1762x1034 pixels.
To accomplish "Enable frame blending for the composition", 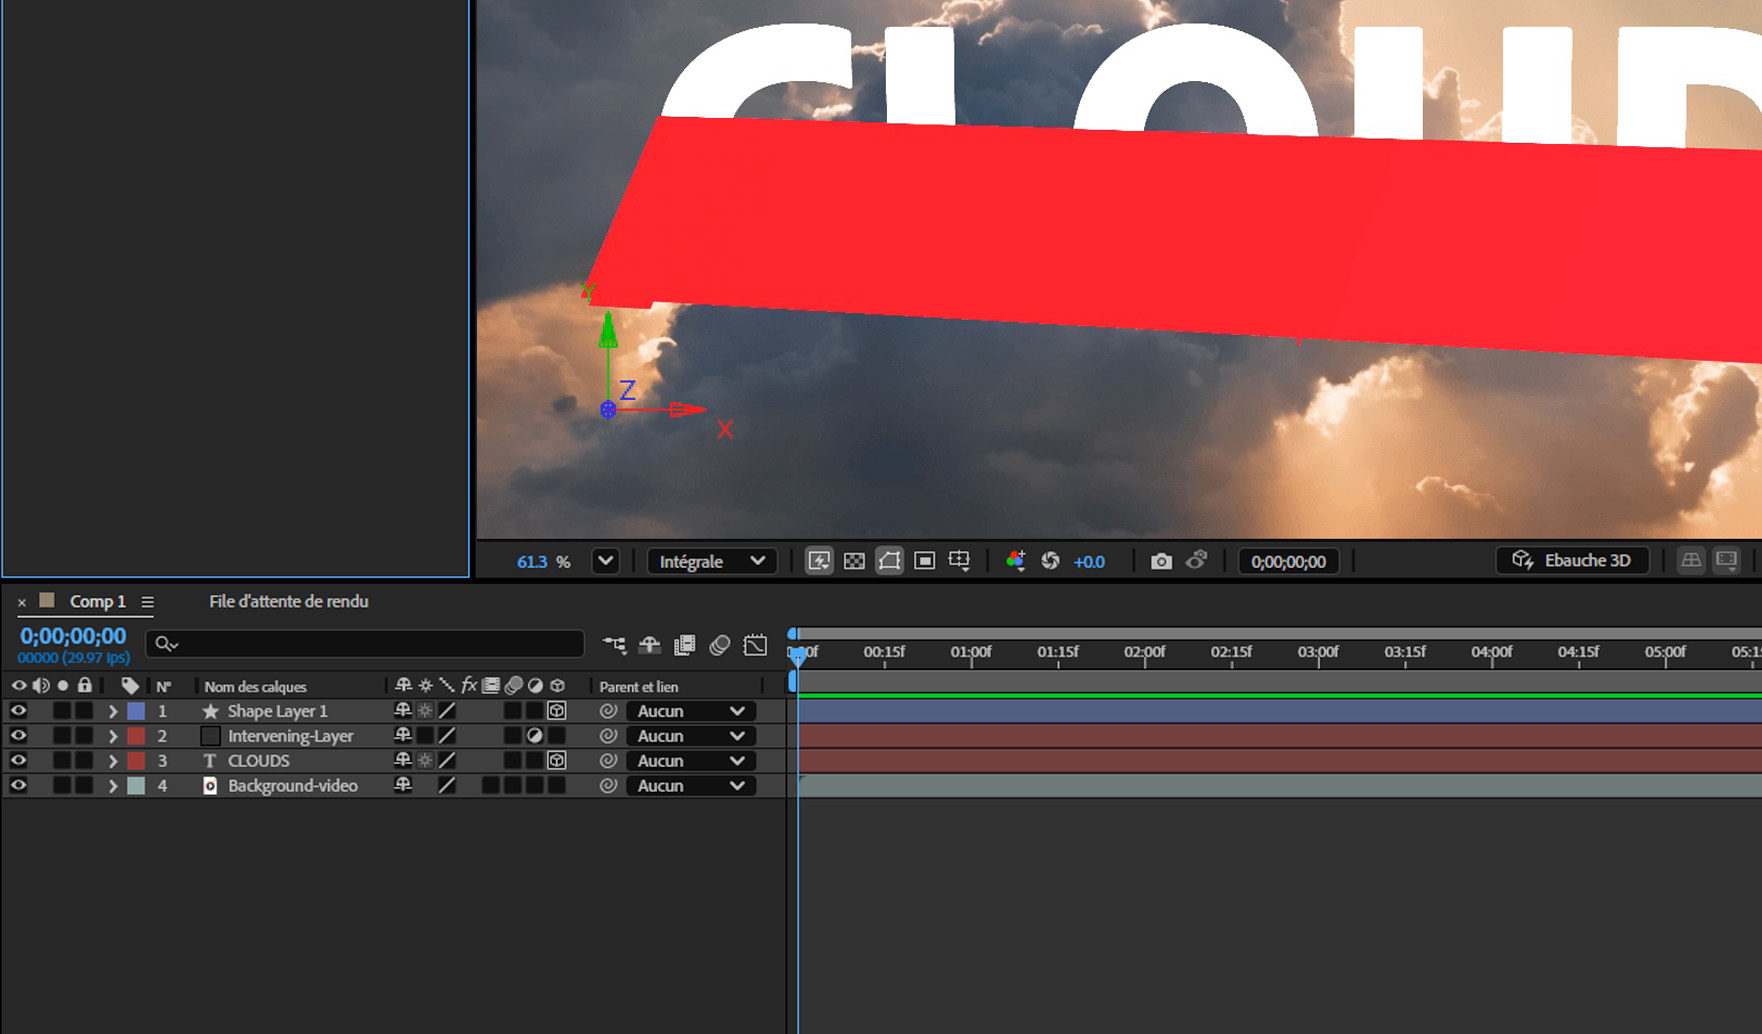I will (x=686, y=645).
